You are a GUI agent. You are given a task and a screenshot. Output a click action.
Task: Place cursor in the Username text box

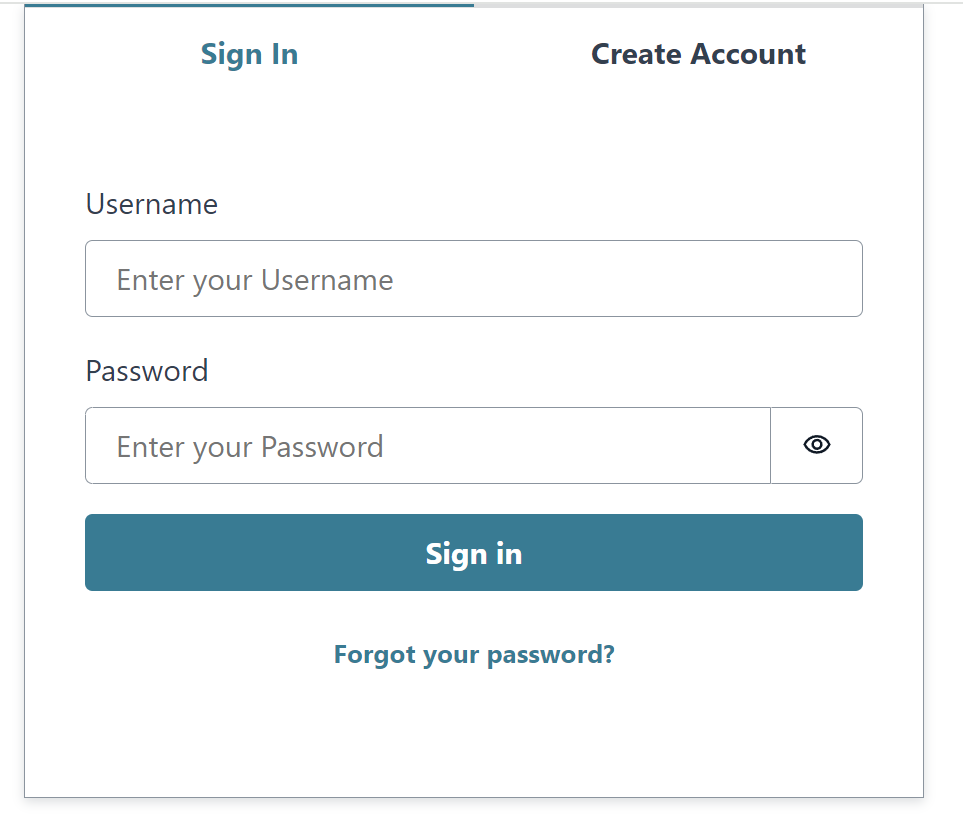[473, 279]
